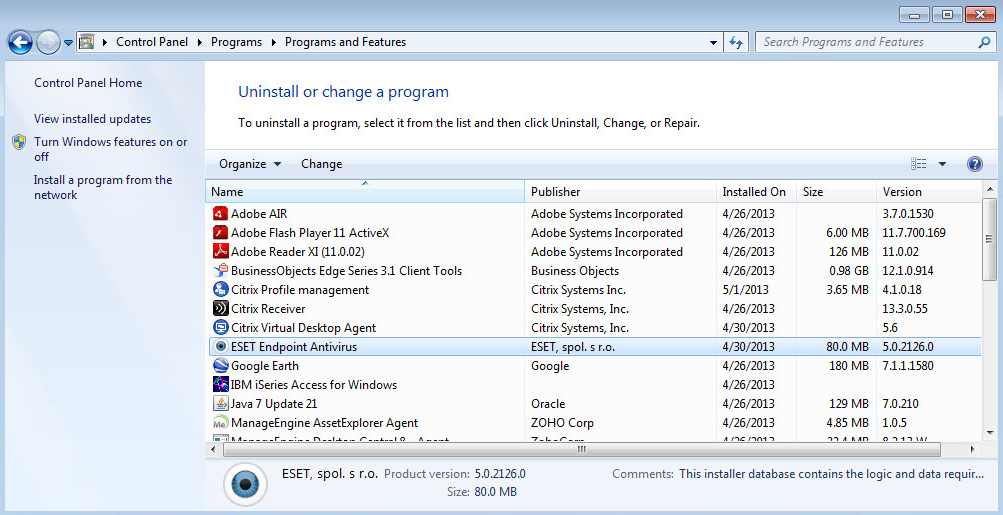1003x515 pixels.
Task: Expand arrow before Control Panel breadcrumb
Action: (x=105, y=42)
